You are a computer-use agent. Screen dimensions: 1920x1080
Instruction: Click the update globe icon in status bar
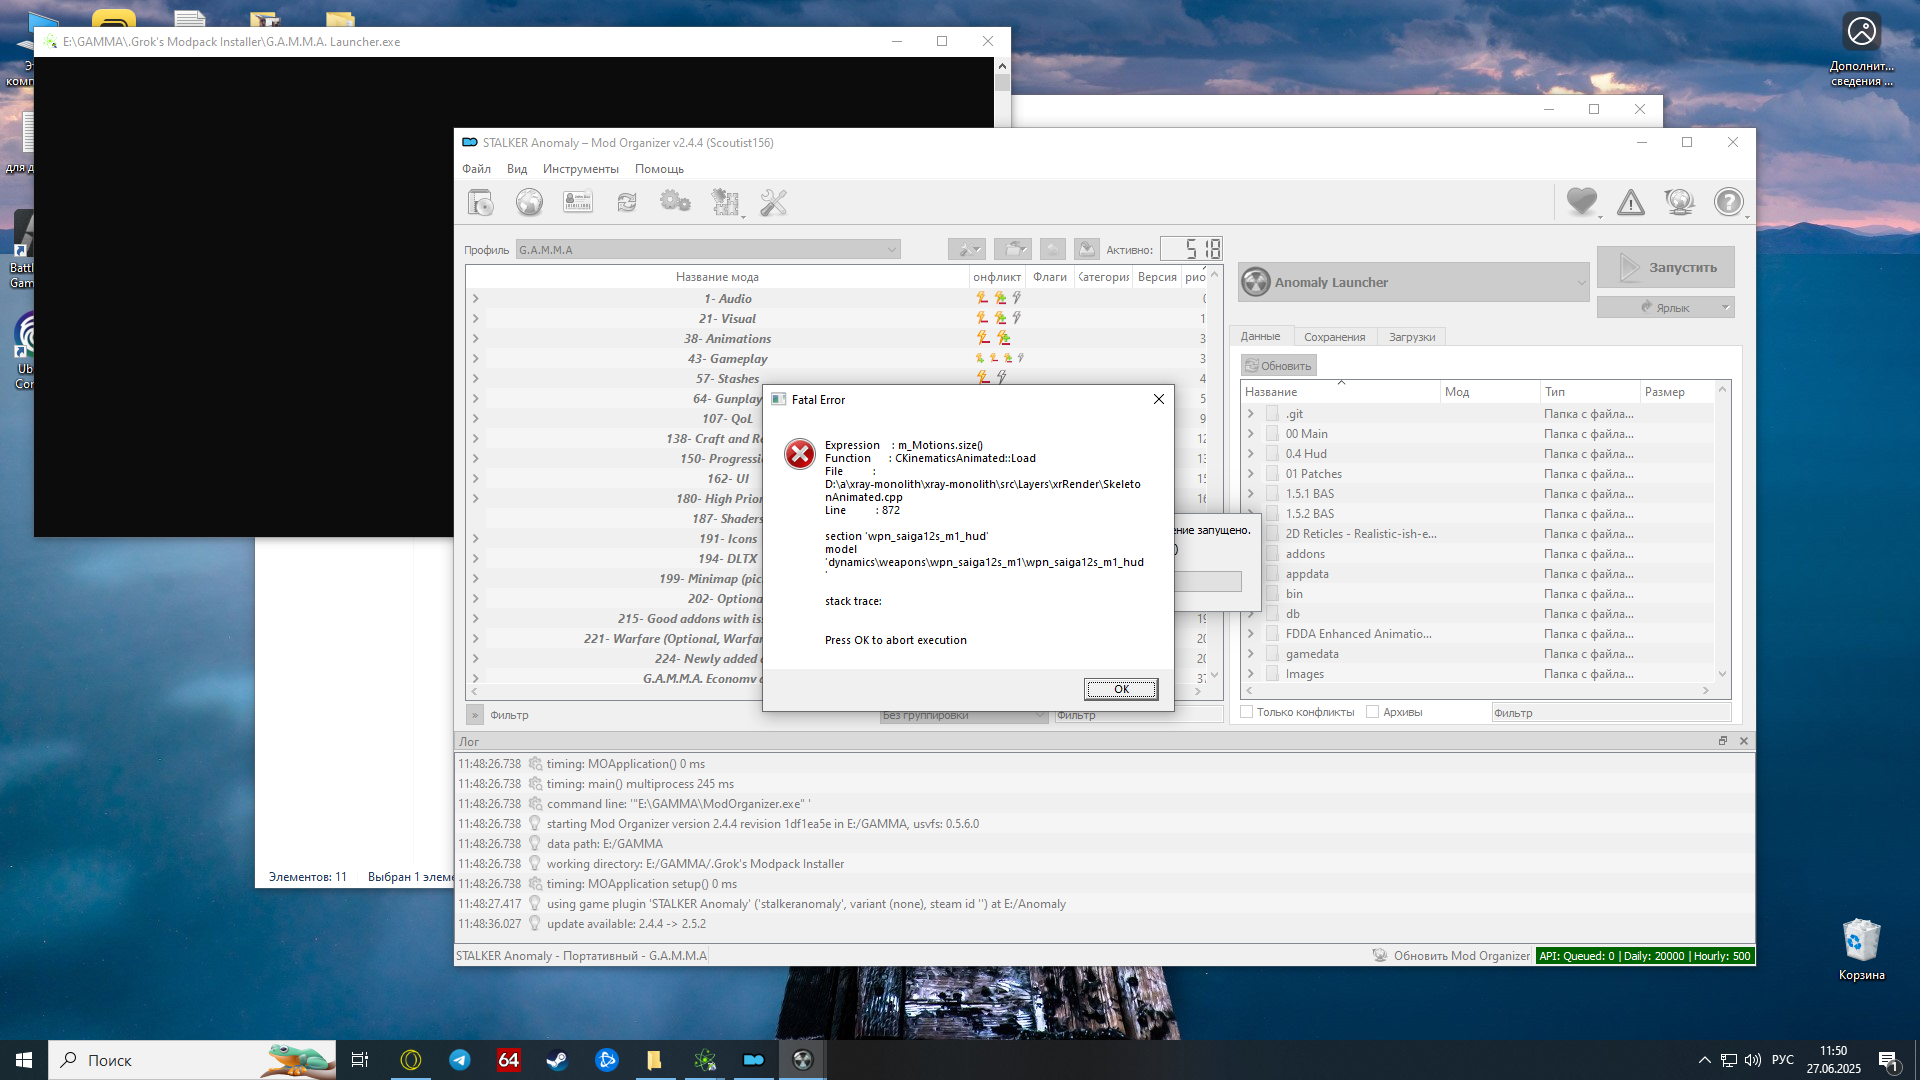pyautogui.click(x=1380, y=955)
